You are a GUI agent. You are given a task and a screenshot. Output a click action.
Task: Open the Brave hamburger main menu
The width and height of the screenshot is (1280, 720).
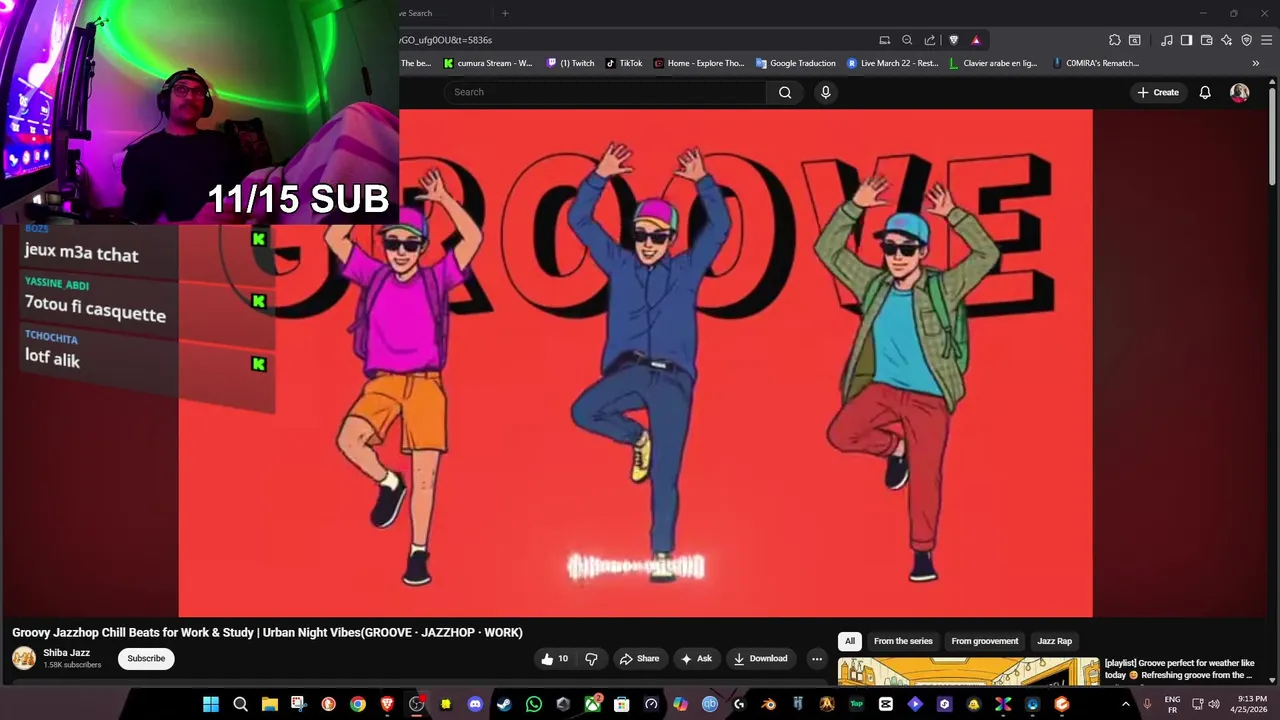click(1267, 40)
